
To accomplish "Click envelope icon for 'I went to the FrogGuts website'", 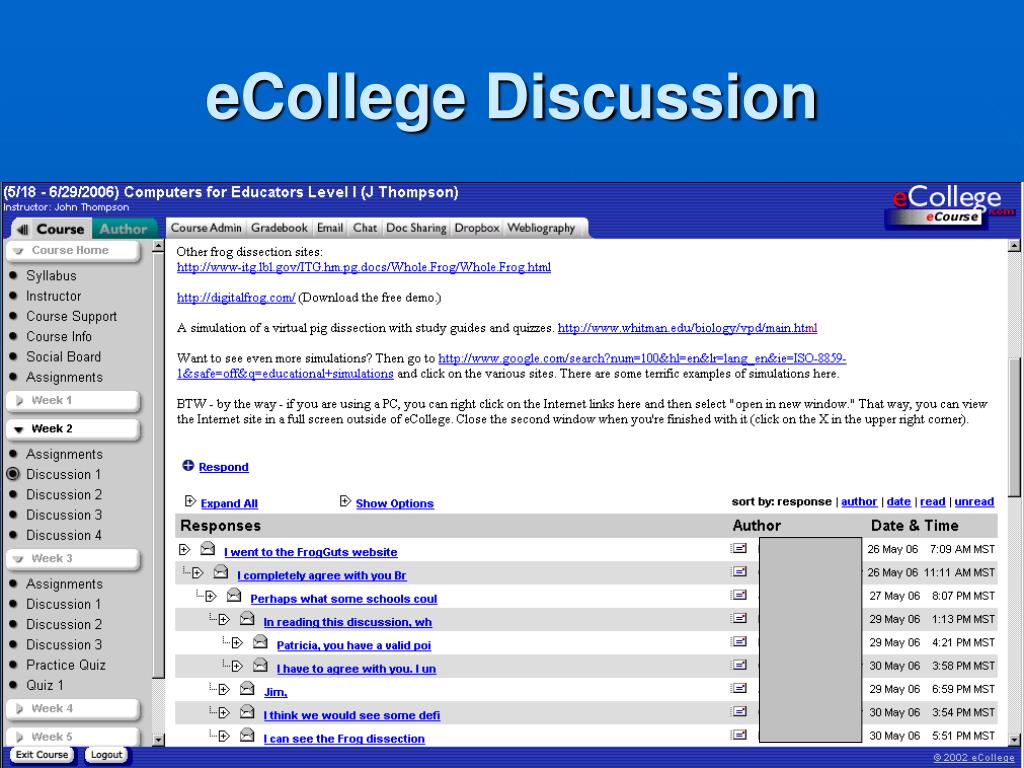I will coord(208,549).
